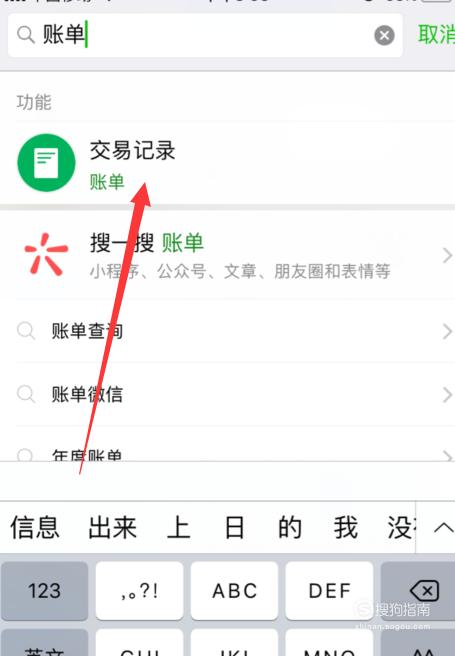Screen dimensions: 455x656
Task: Switch keyboard to 123 numeric mode
Action: pyautogui.click(x=44, y=591)
